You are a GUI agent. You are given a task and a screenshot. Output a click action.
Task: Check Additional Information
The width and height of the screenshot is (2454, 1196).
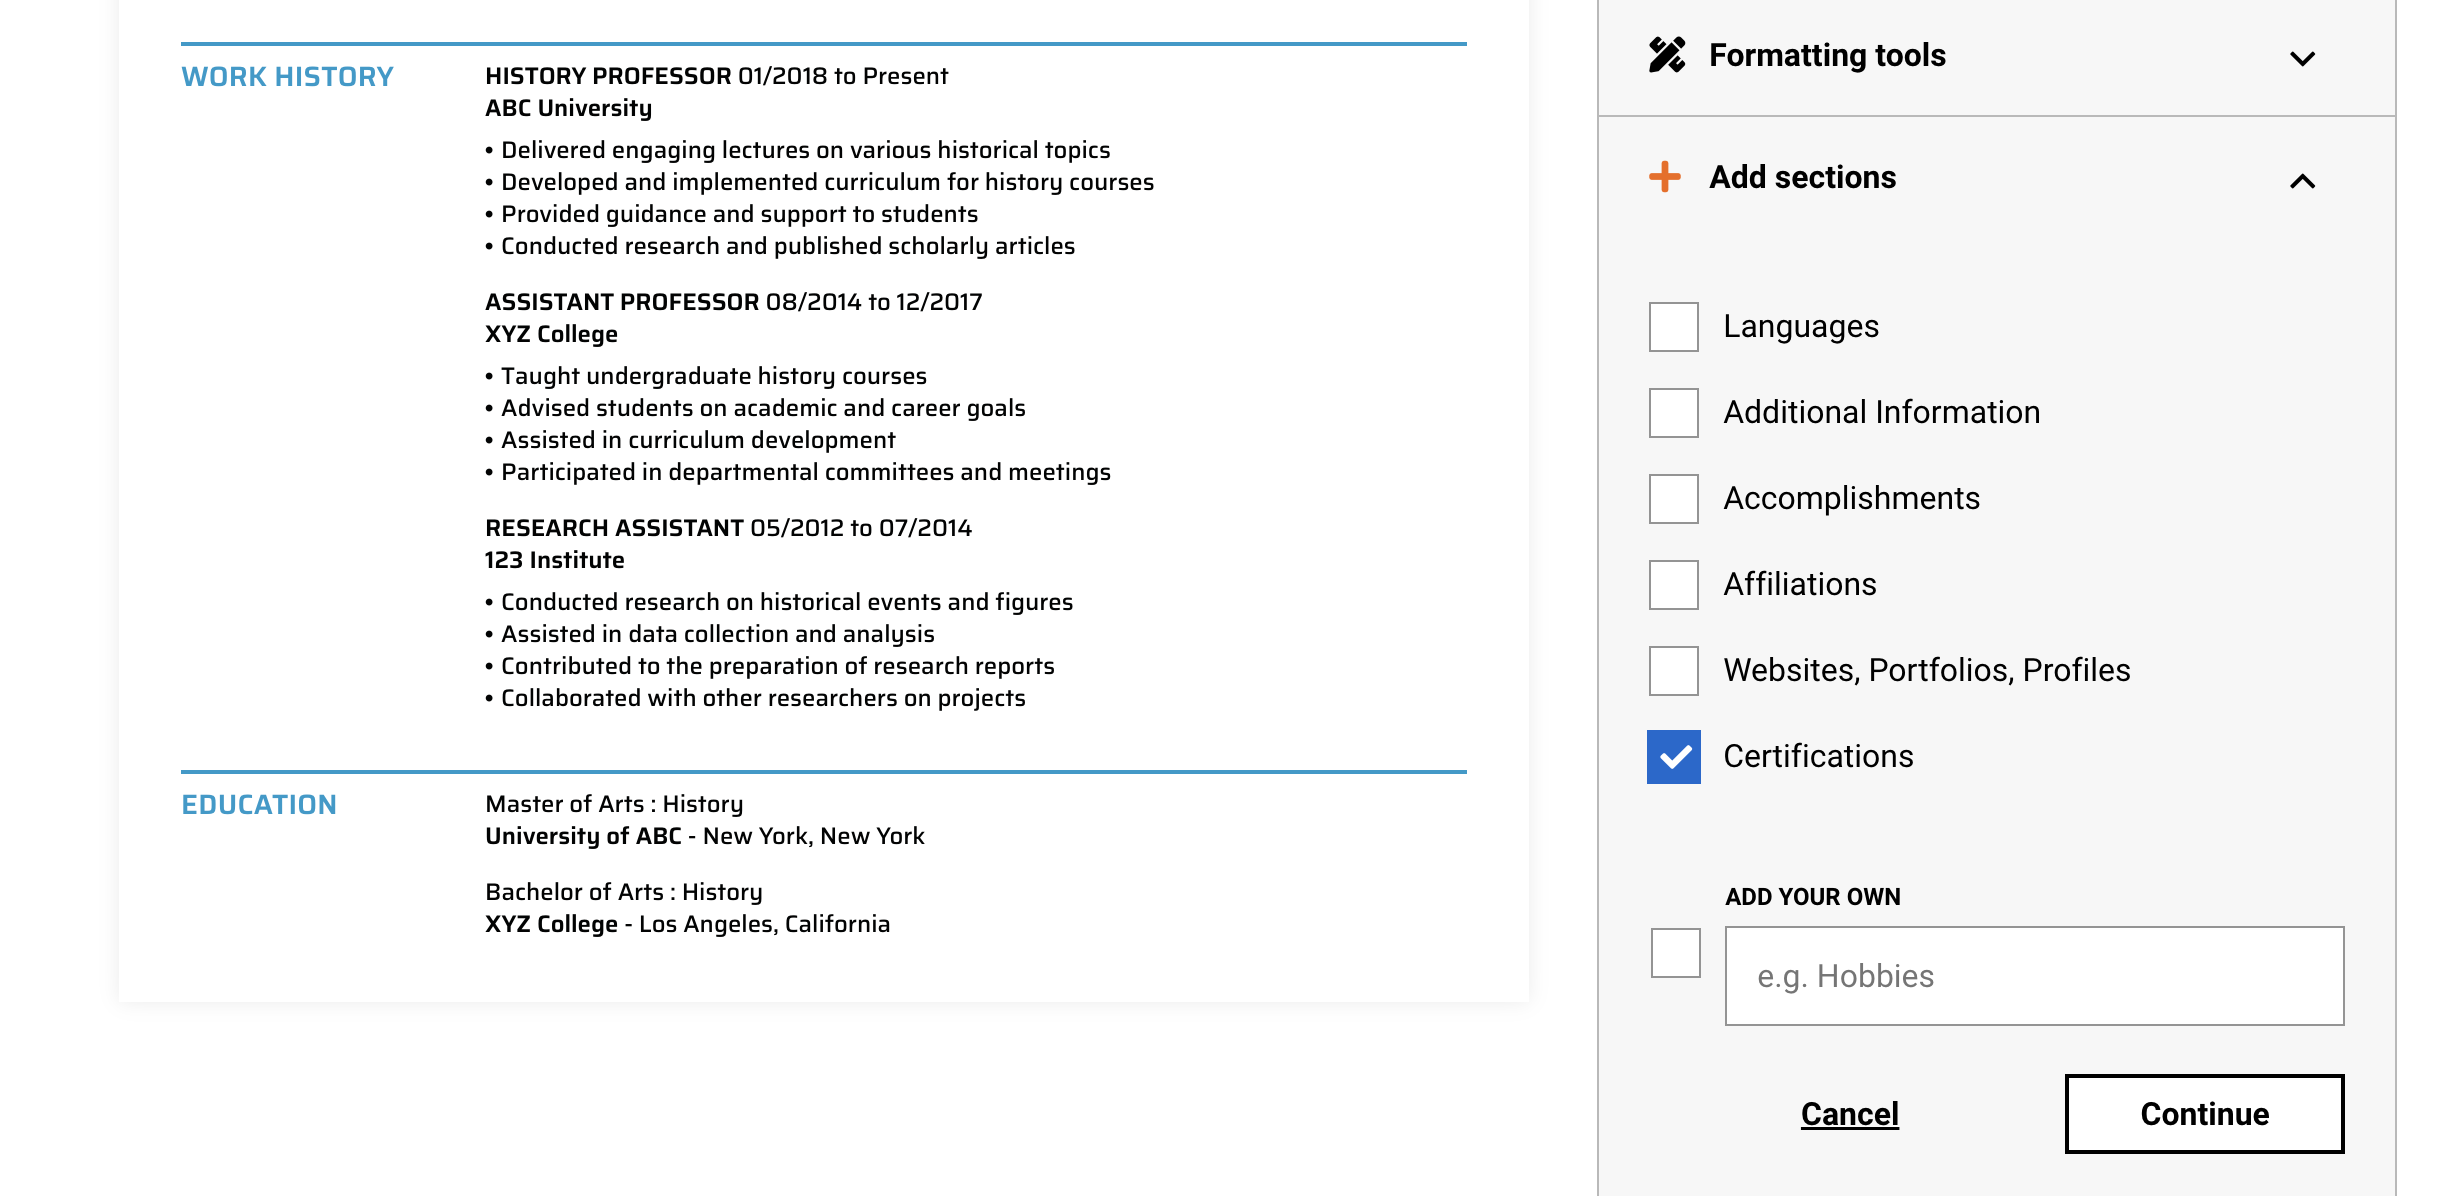(1673, 412)
